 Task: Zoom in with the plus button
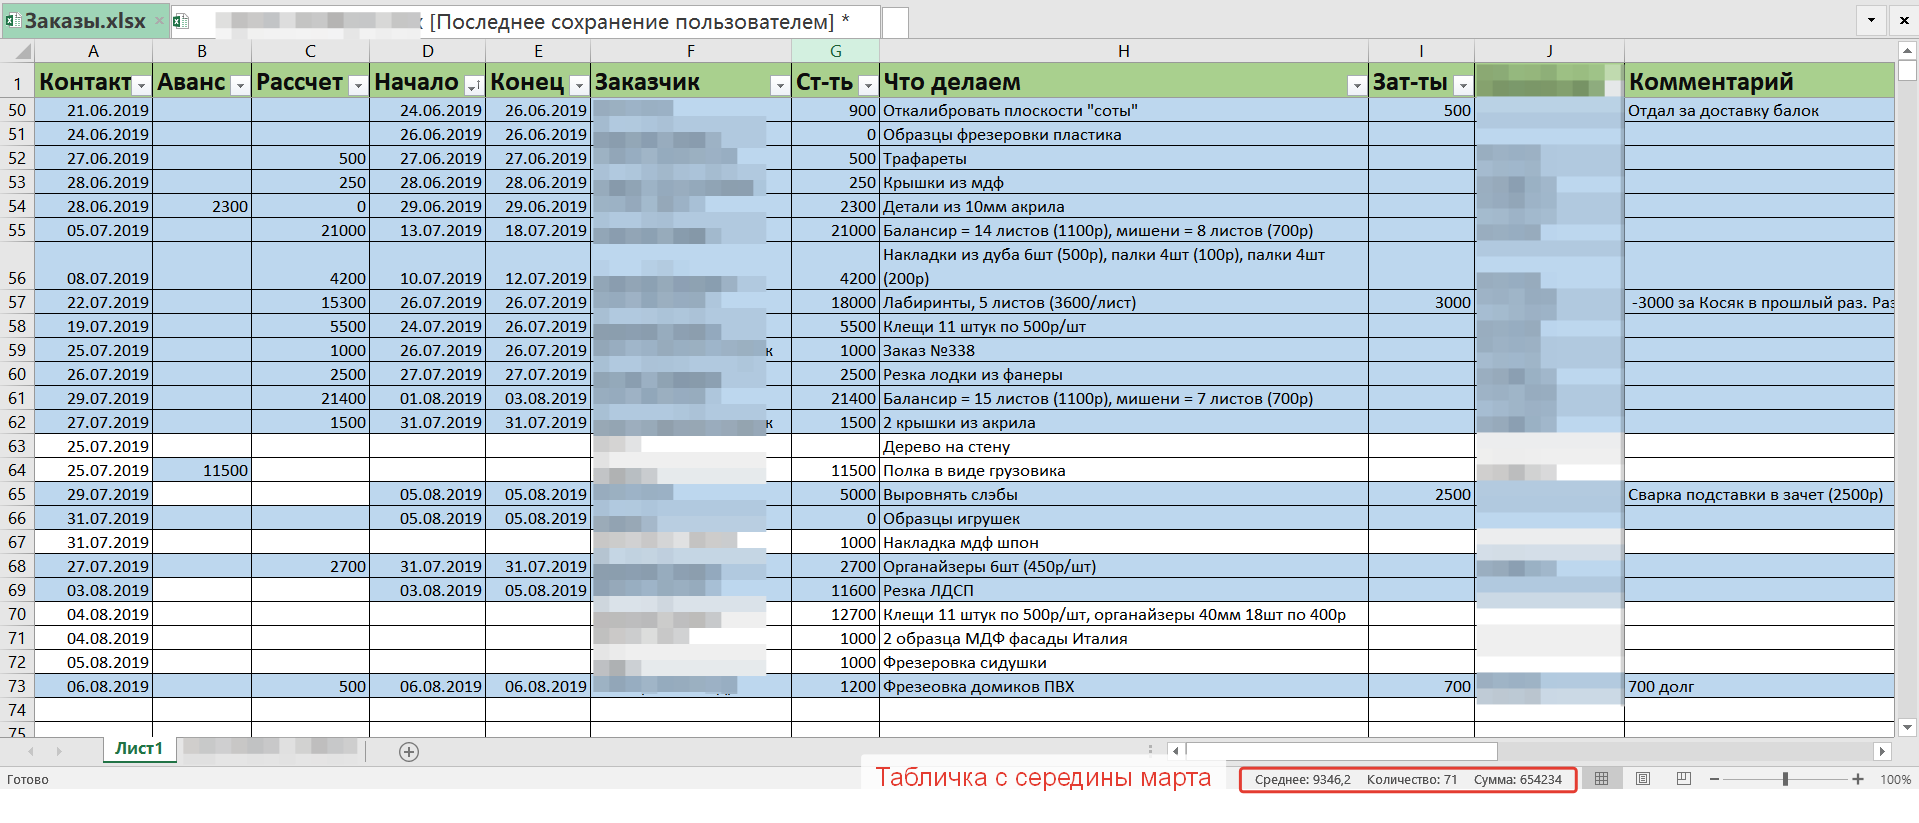[1858, 779]
